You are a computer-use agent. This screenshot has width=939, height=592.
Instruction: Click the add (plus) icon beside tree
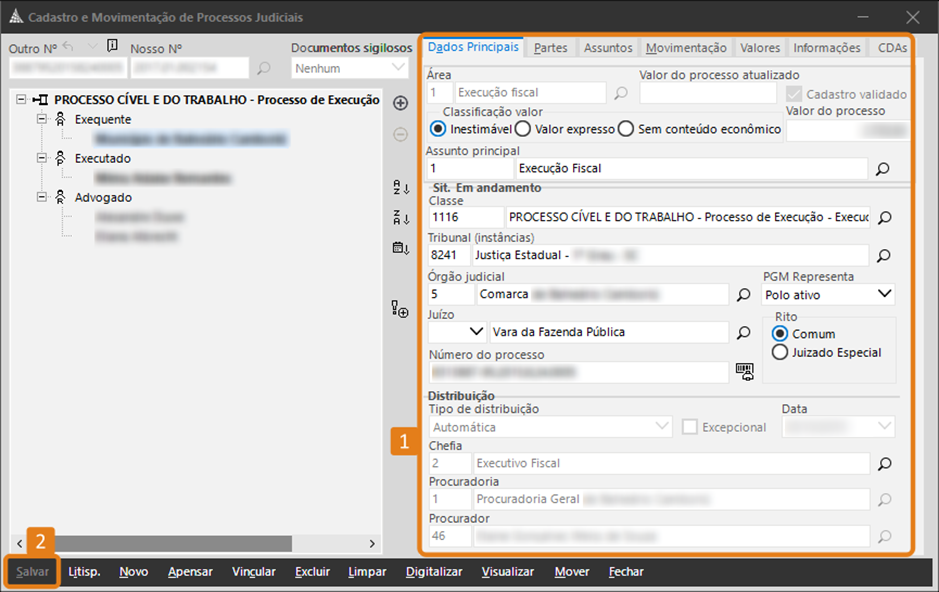pyautogui.click(x=400, y=103)
